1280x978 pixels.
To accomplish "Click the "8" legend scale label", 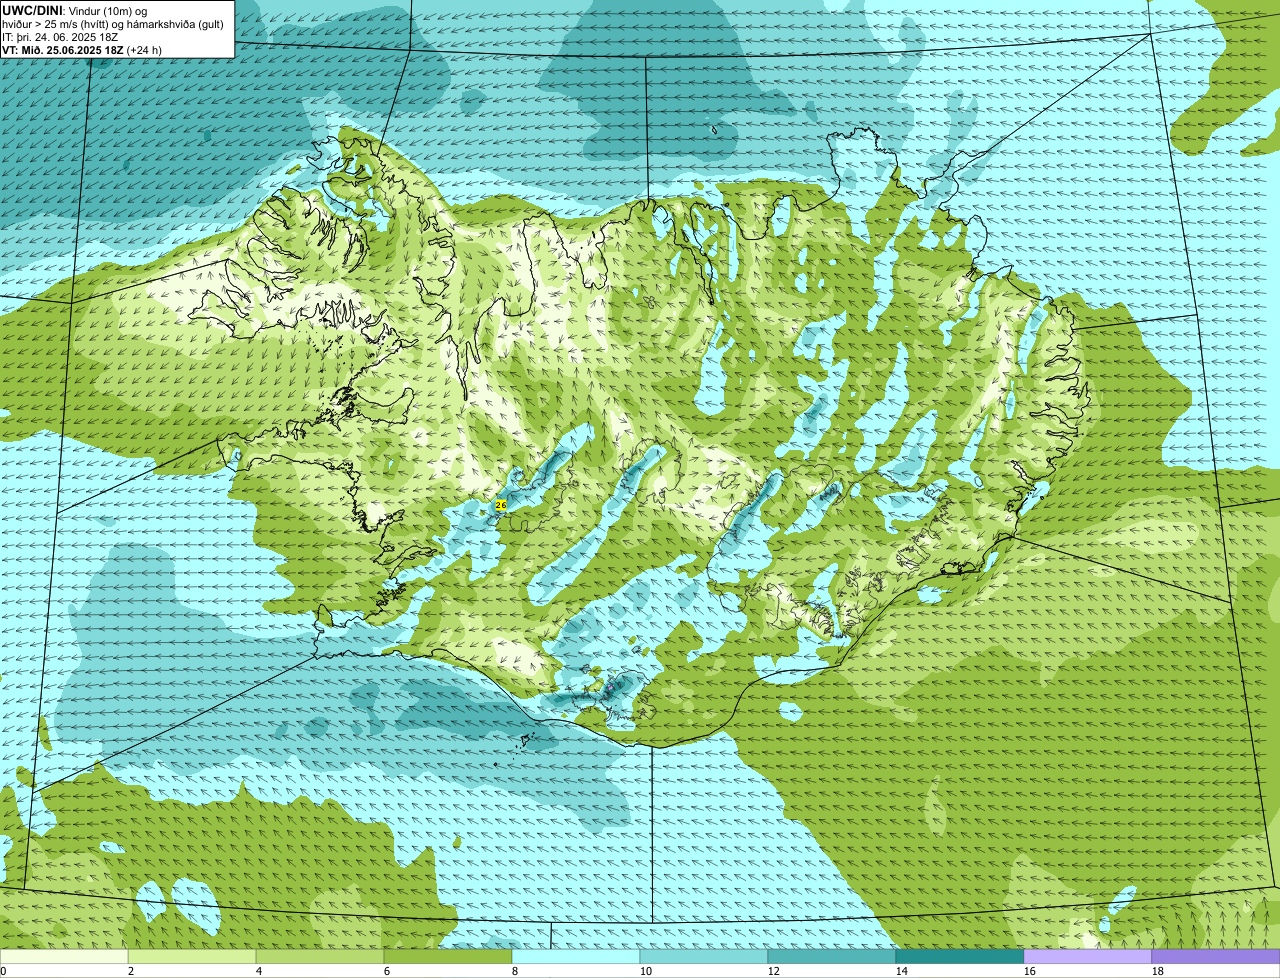I will tap(515, 971).
